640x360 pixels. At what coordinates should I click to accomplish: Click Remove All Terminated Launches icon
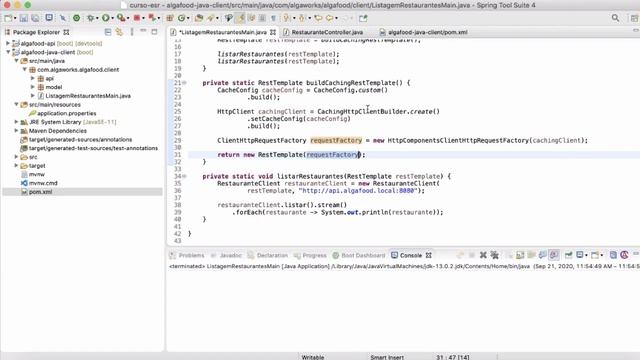pyautogui.click(x=495, y=255)
